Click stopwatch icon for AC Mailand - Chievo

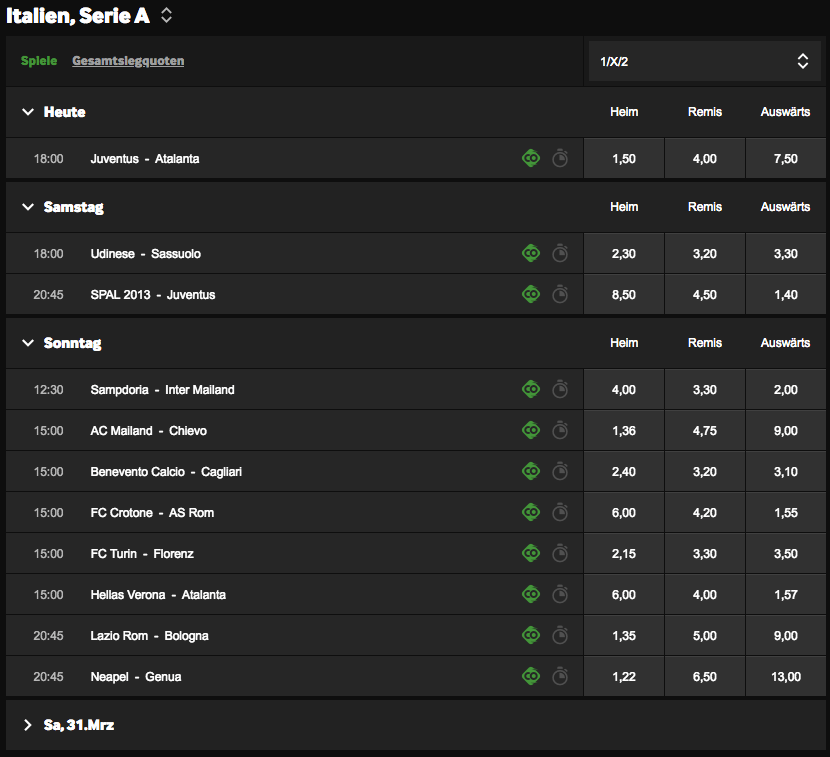click(560, 430)
